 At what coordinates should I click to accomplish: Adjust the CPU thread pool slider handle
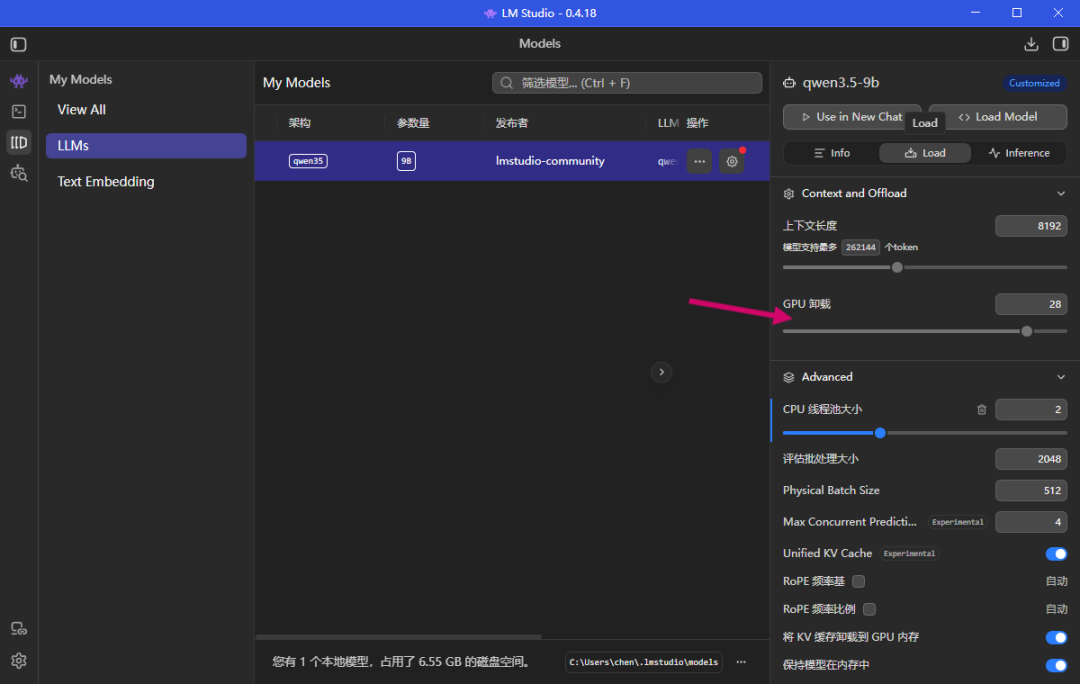pos(880,433)
